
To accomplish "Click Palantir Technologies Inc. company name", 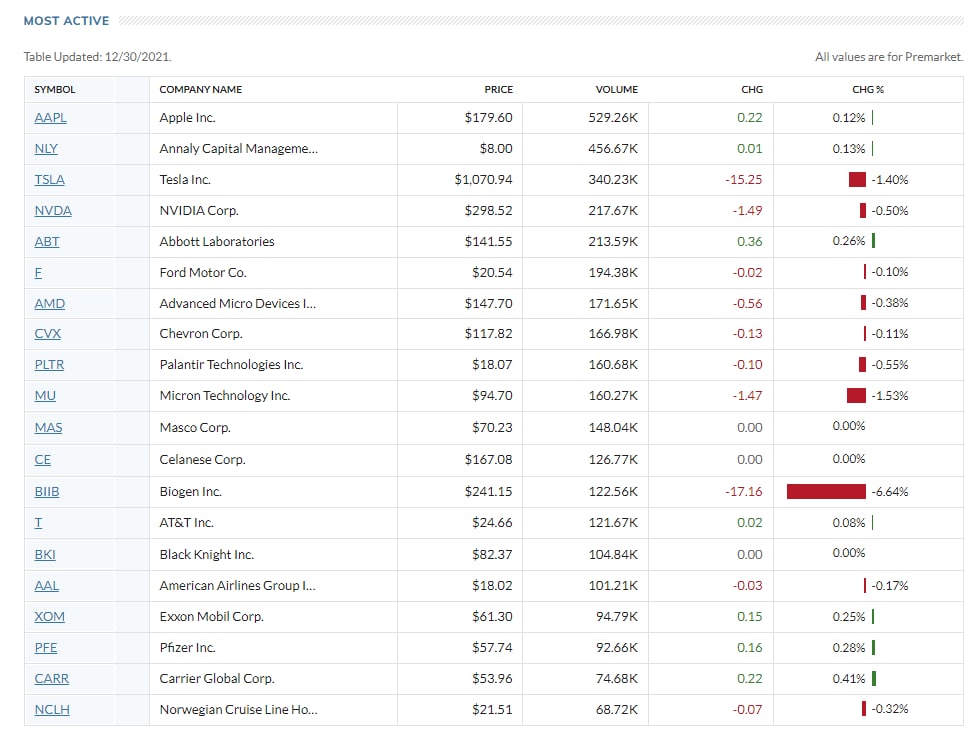I will click(231, 365).
